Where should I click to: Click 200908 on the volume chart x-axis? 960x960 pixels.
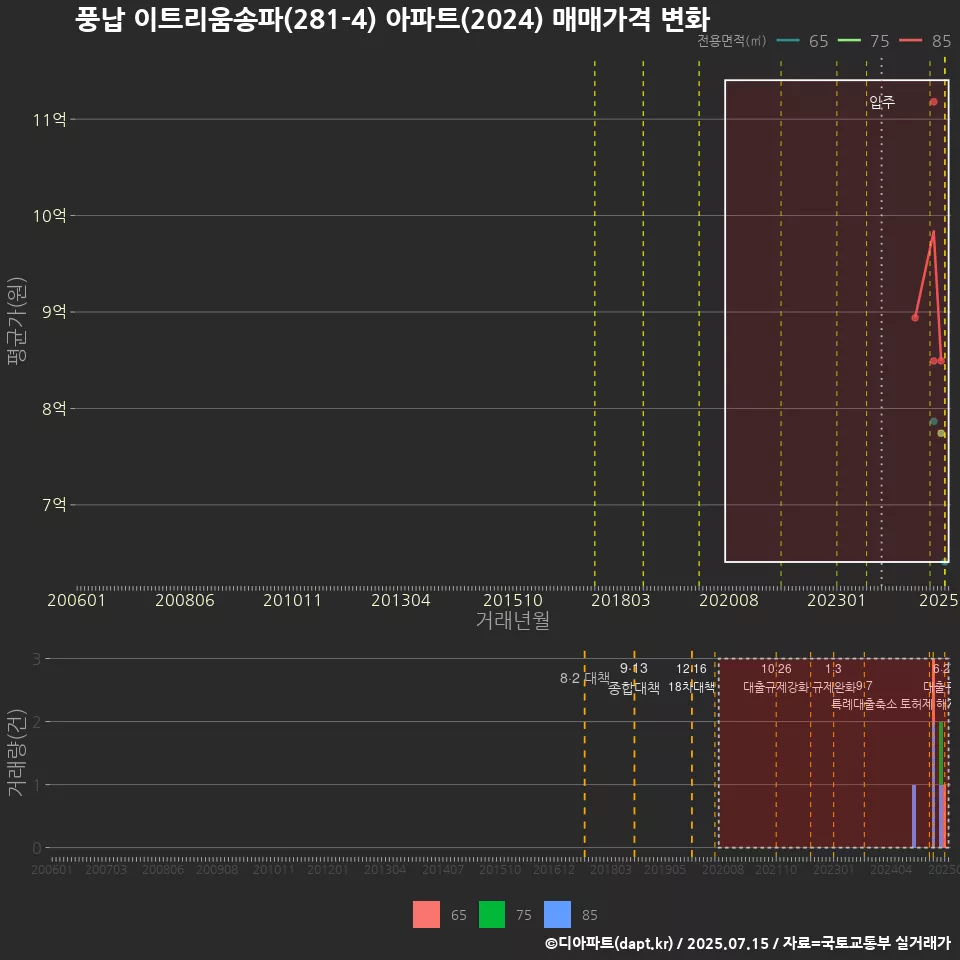coord(217,869)
